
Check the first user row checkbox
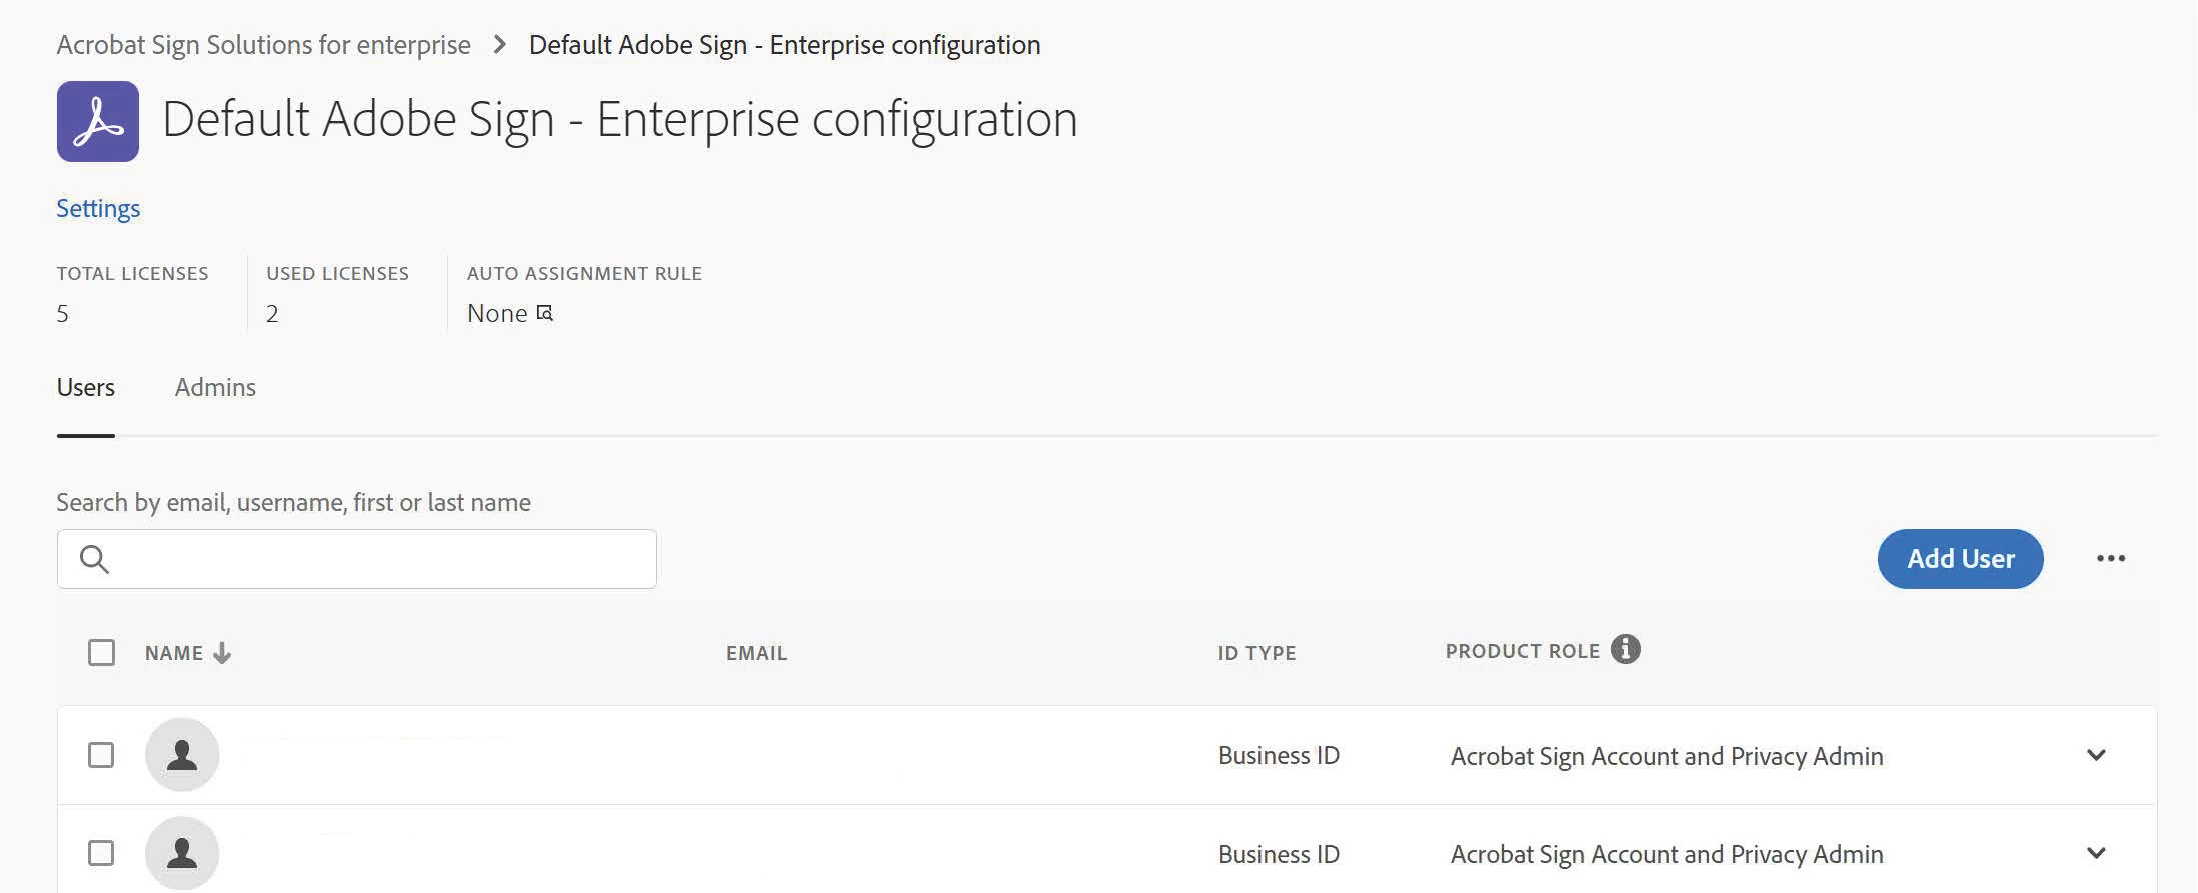point(101,755)
